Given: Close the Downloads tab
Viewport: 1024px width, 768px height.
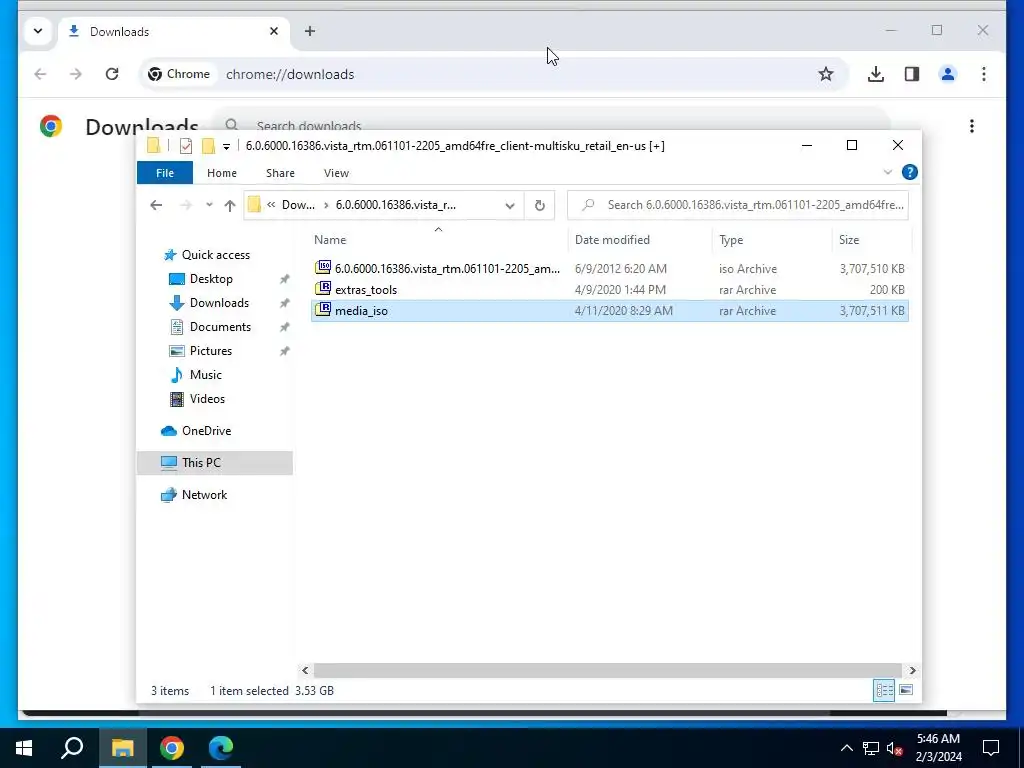Looking at the screenshot, I should (274, 31).
